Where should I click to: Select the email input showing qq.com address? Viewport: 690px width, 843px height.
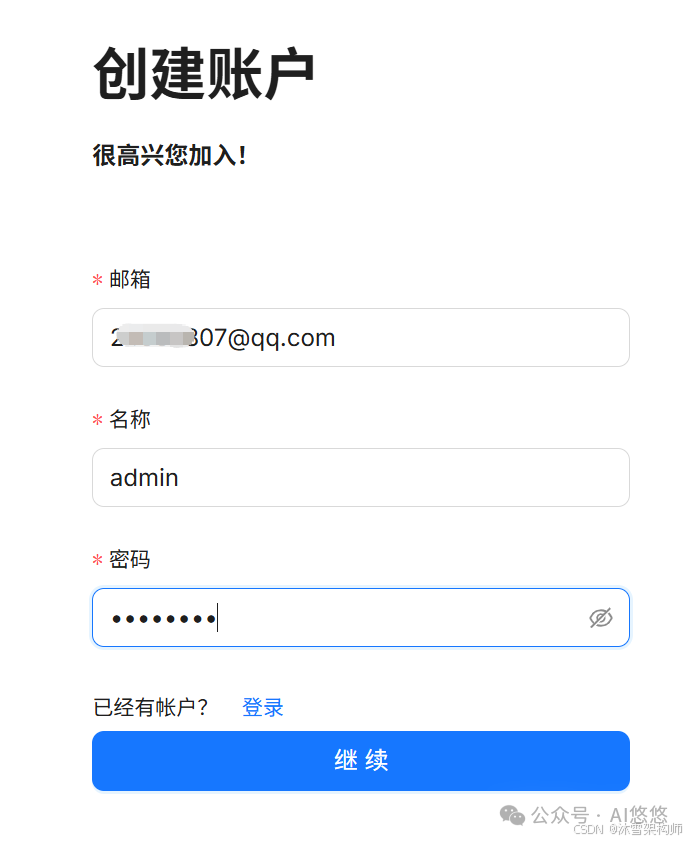tap(360, 337)
